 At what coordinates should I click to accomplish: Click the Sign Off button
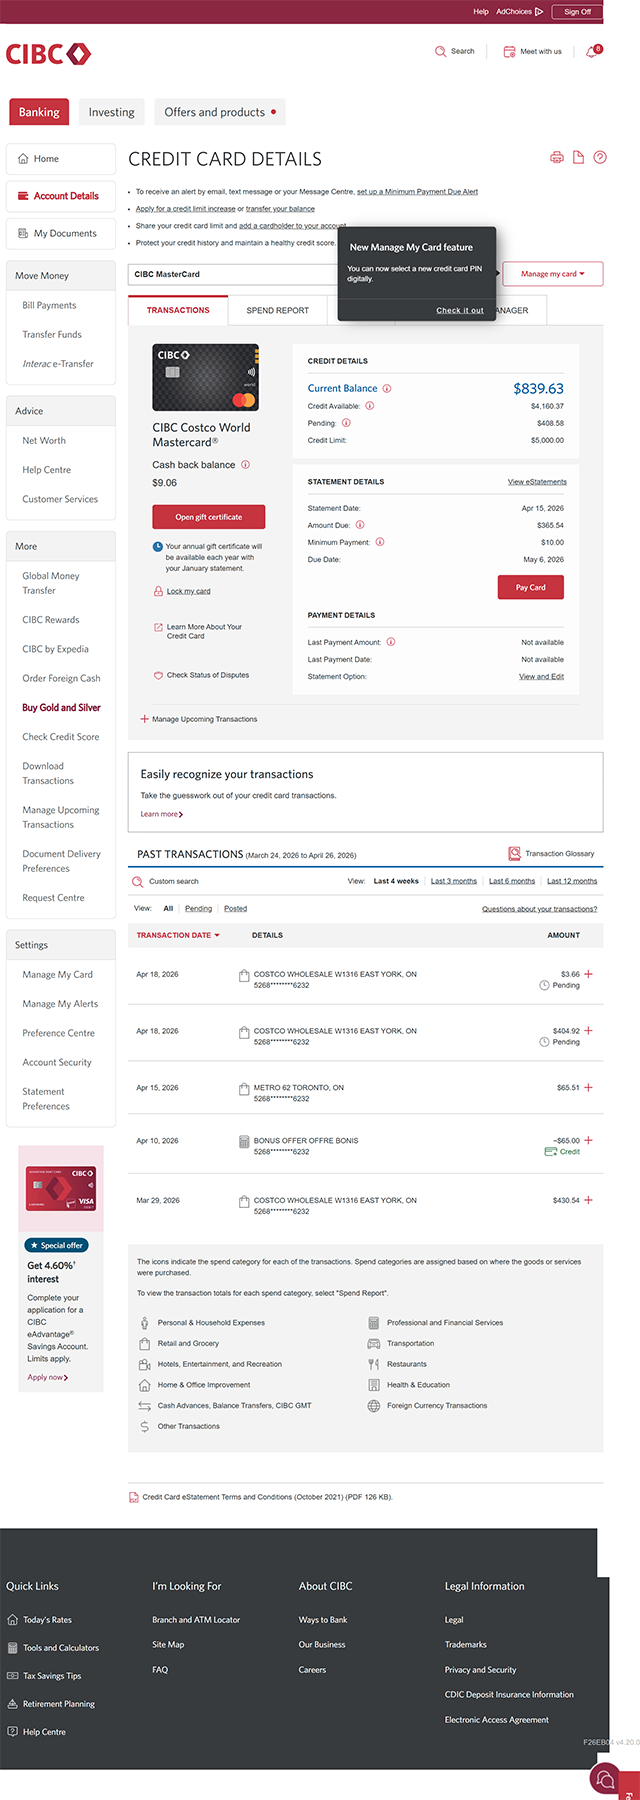[x=577, y=12]
